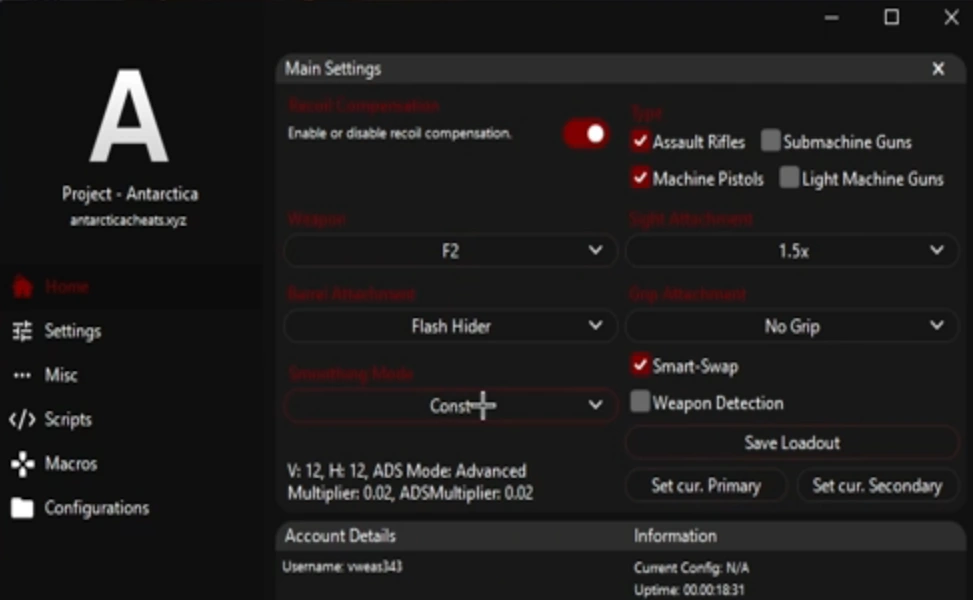Viewport: 973px width, 600px height.
Task: Click "Enable or disable recoil compensation." text
Action: click(400, 133)
